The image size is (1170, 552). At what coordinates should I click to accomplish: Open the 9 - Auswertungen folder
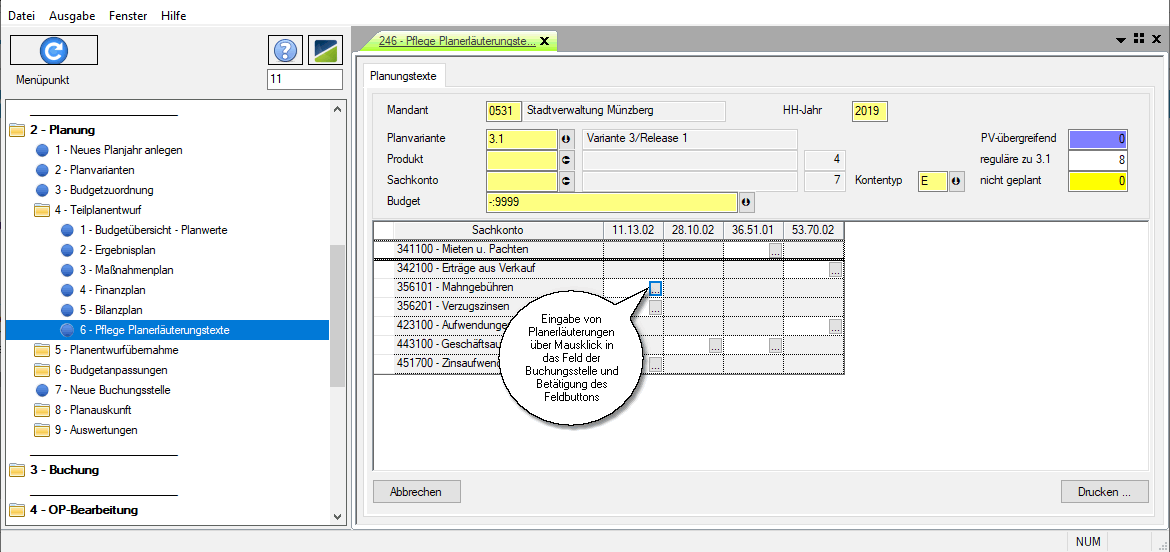coord(42,430)
